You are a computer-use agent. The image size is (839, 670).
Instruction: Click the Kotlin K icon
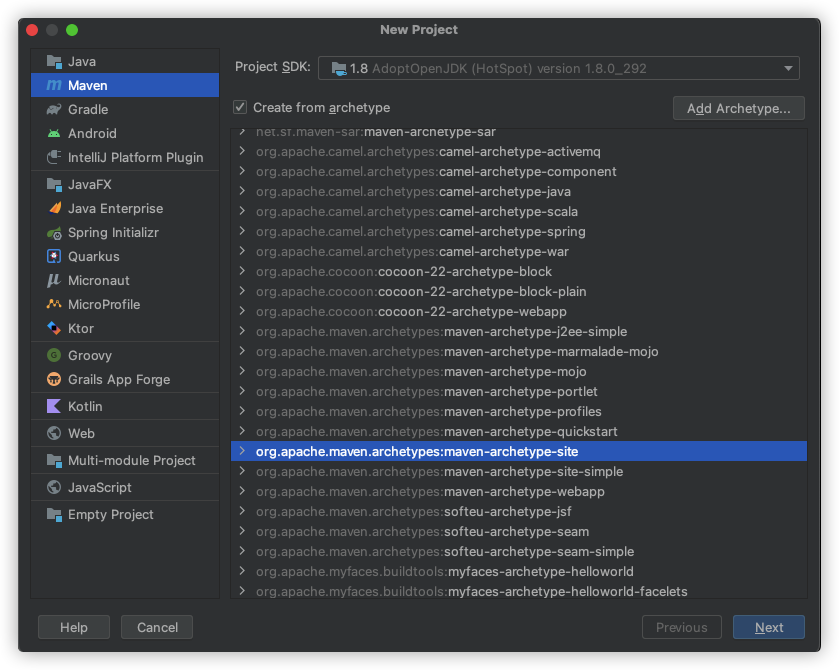click(x=54, y=406)
